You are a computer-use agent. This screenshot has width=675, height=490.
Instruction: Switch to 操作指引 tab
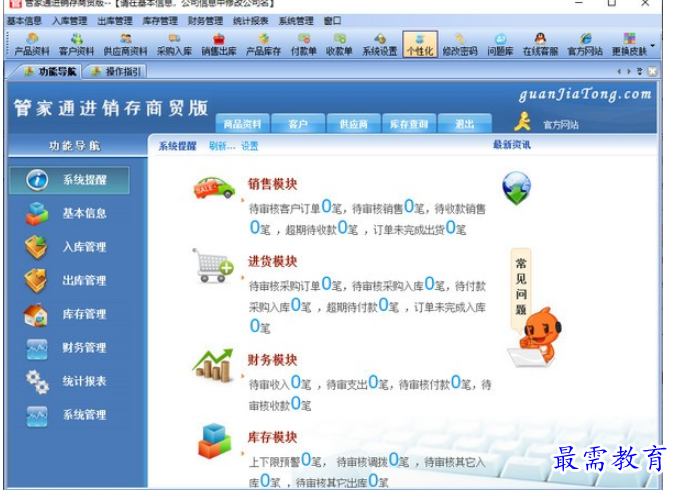point(117,71)
